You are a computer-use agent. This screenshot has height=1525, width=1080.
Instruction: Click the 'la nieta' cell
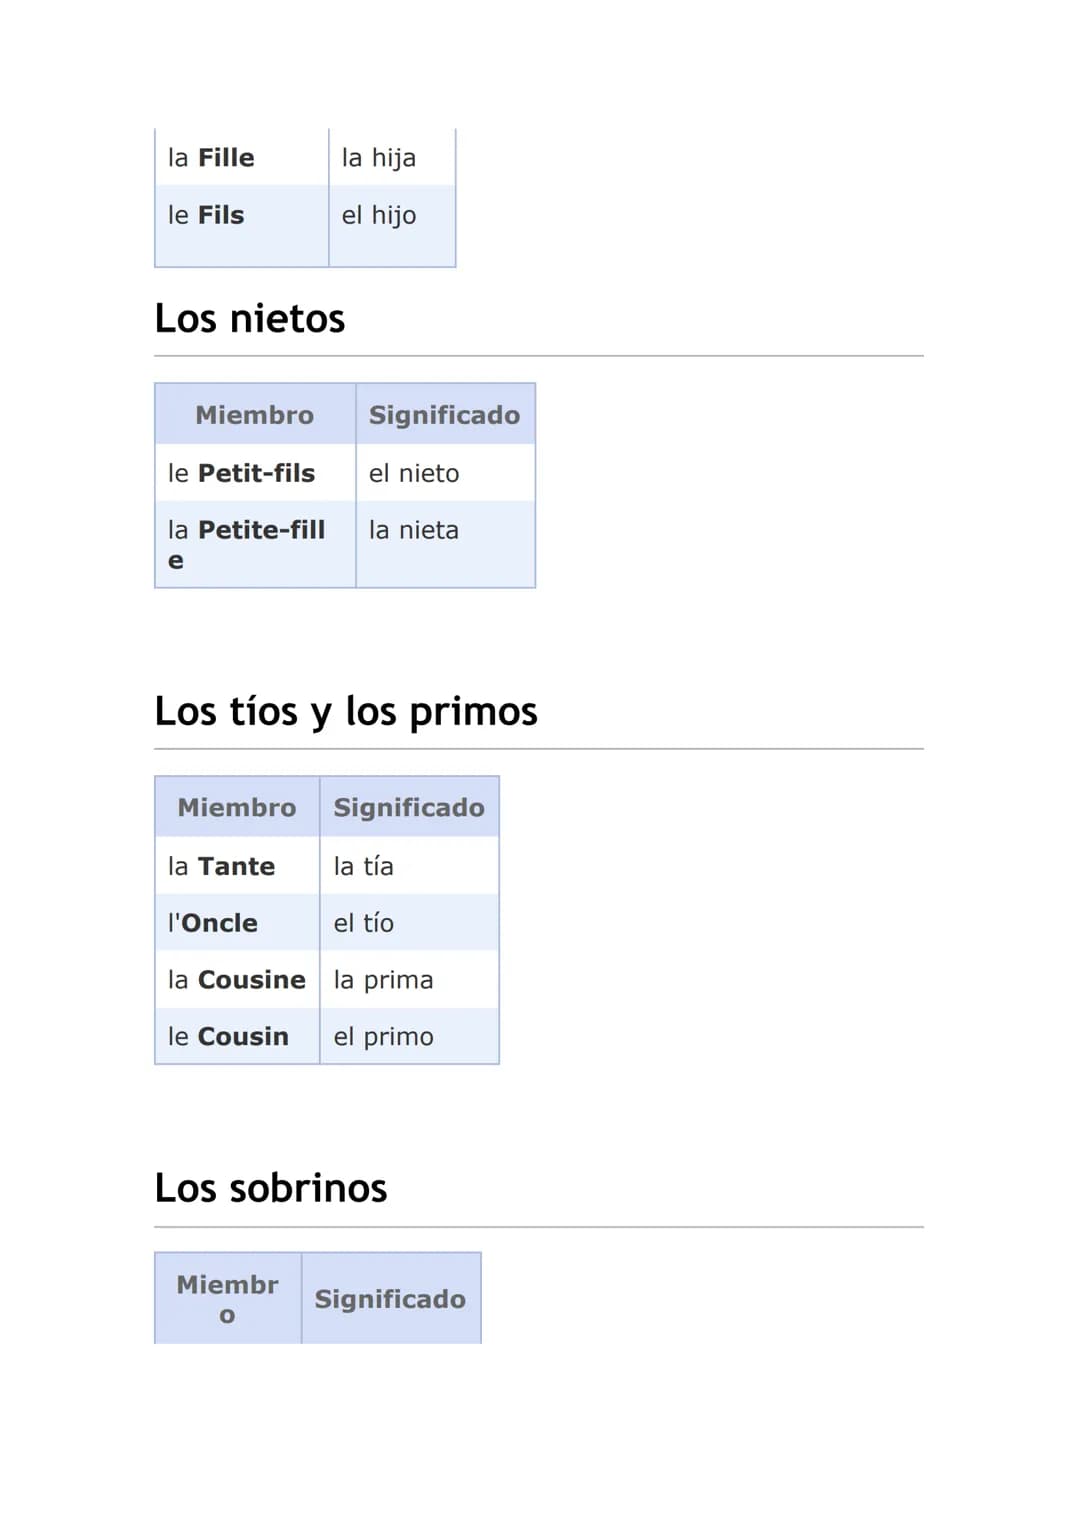pyautogui.click(x=445, y=544)
